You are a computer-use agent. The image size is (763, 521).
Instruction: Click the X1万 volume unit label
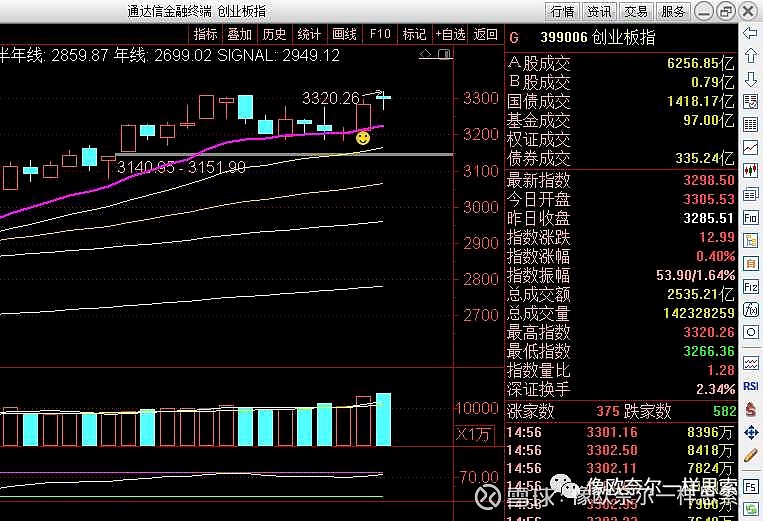(x=473, y=434)
